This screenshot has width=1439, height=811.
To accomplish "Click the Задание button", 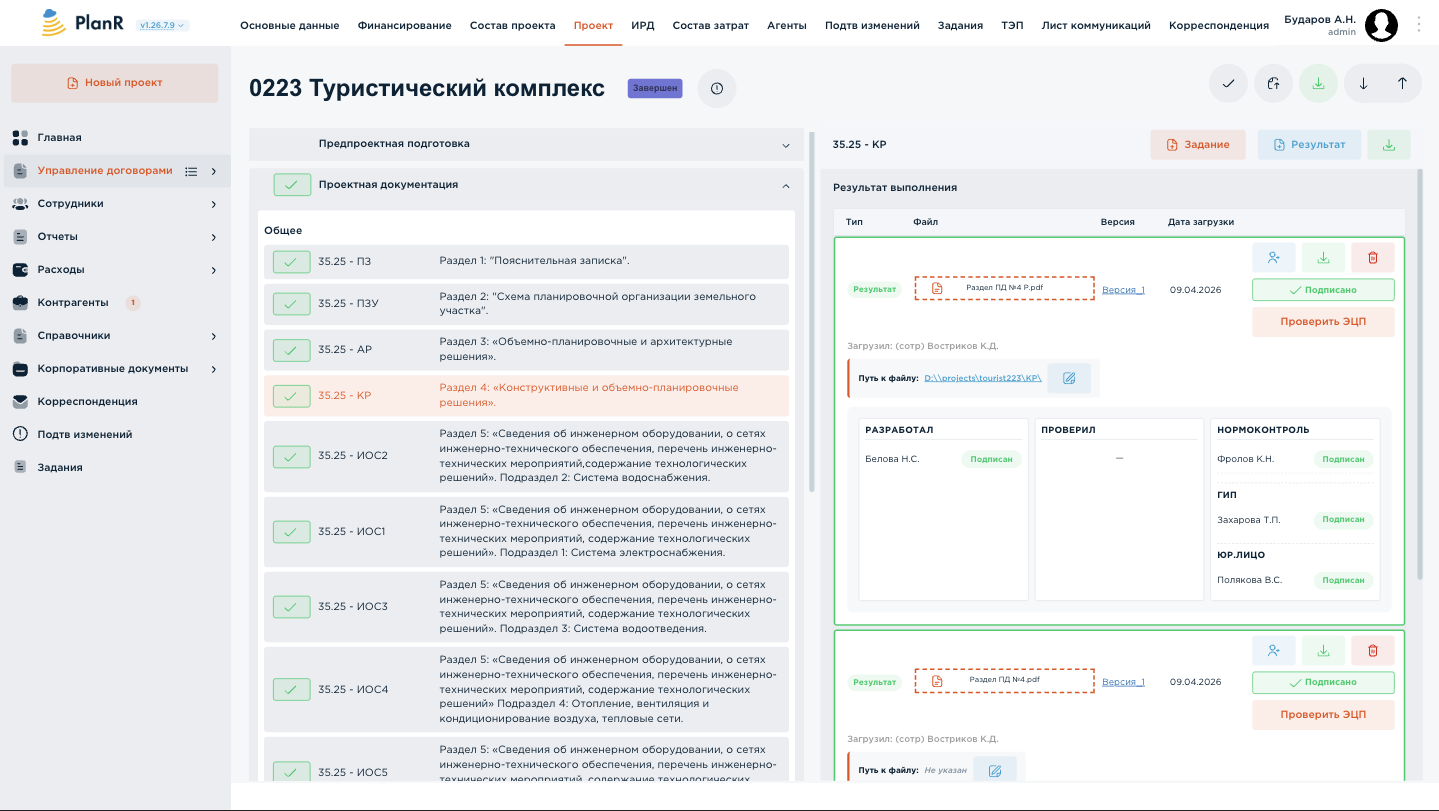I will point(1198,145).
